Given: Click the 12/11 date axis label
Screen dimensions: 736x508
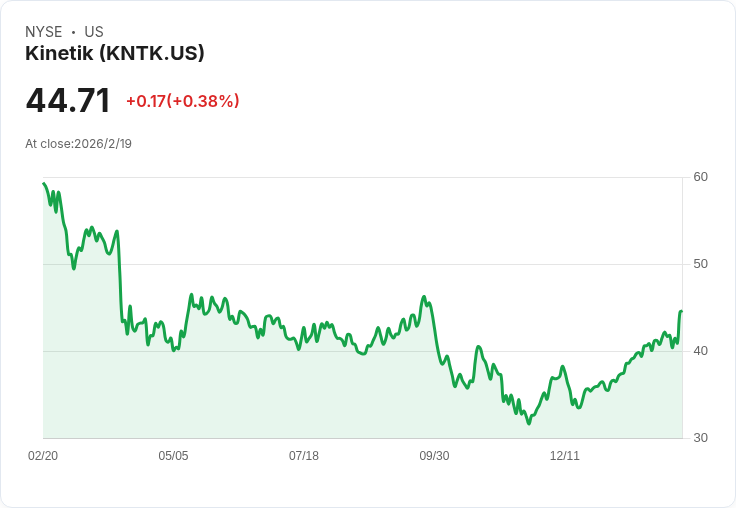Looking at the screenshot, I should [x=565, y=455].
